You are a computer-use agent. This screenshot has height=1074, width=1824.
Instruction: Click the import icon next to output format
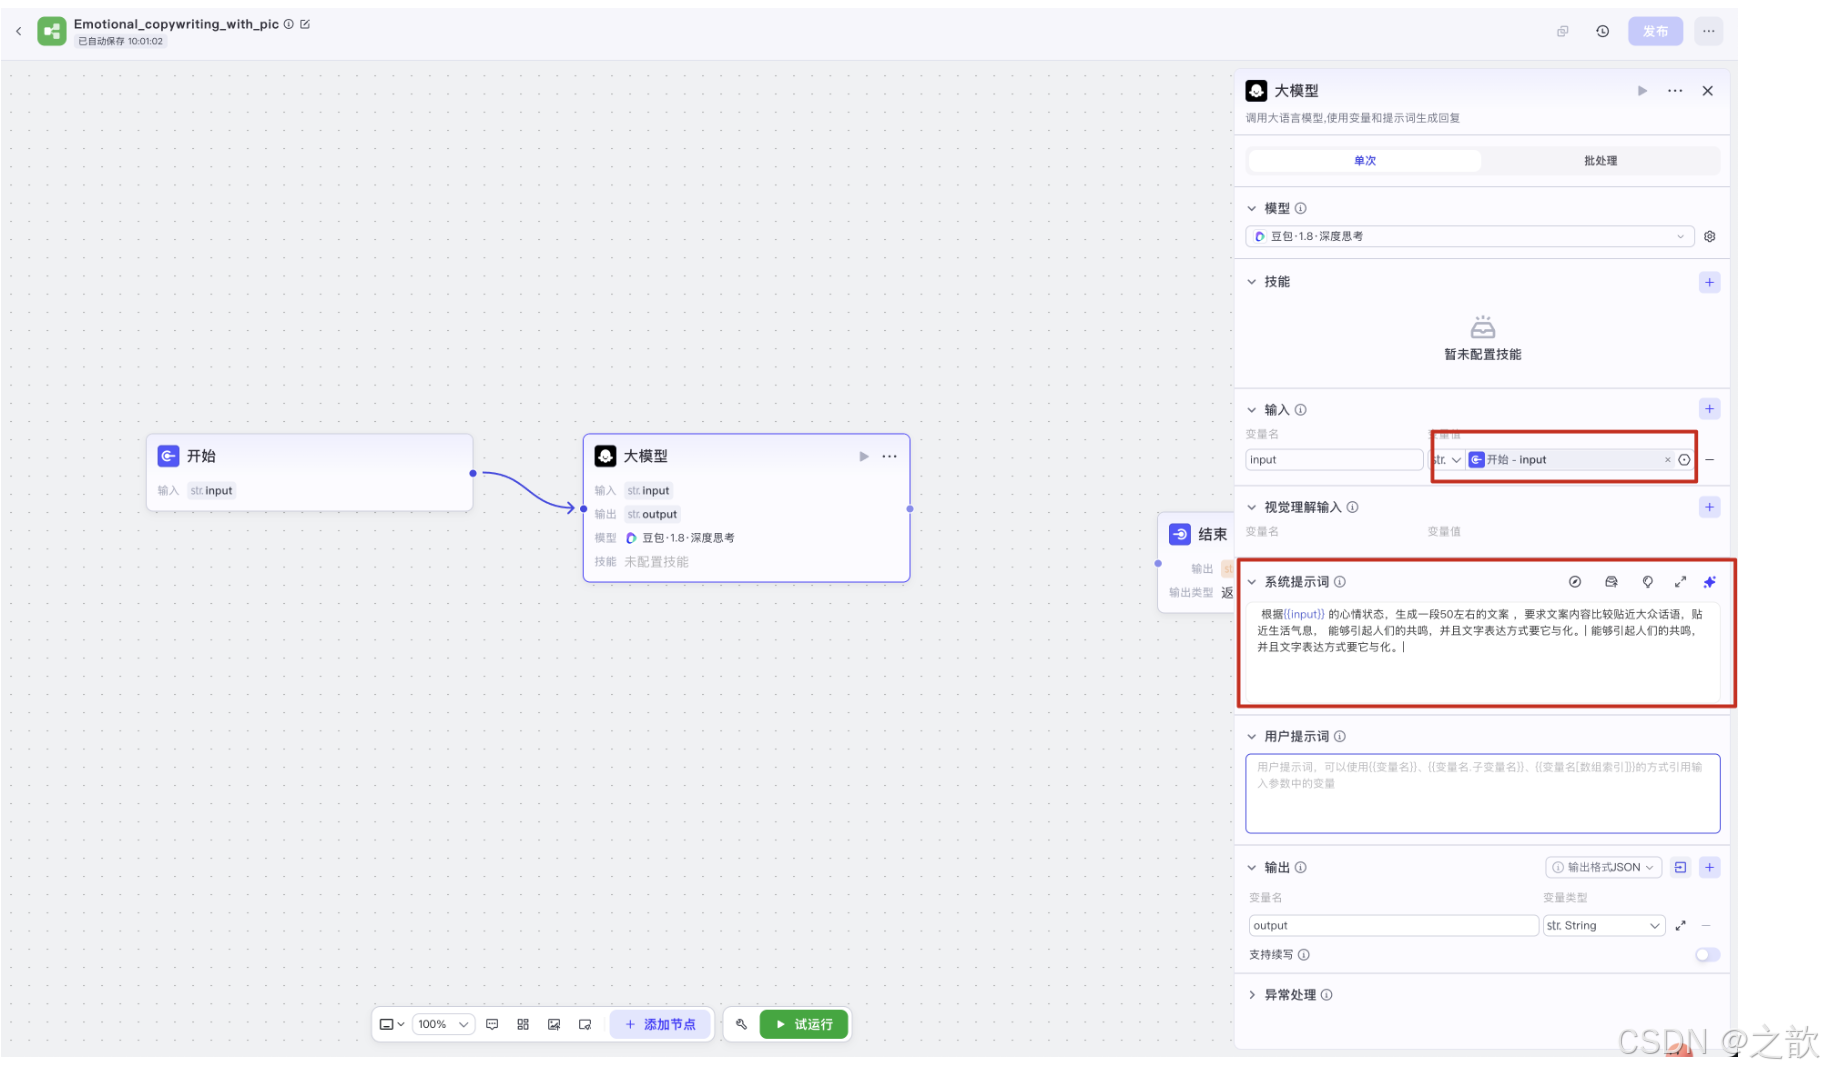1680,868
